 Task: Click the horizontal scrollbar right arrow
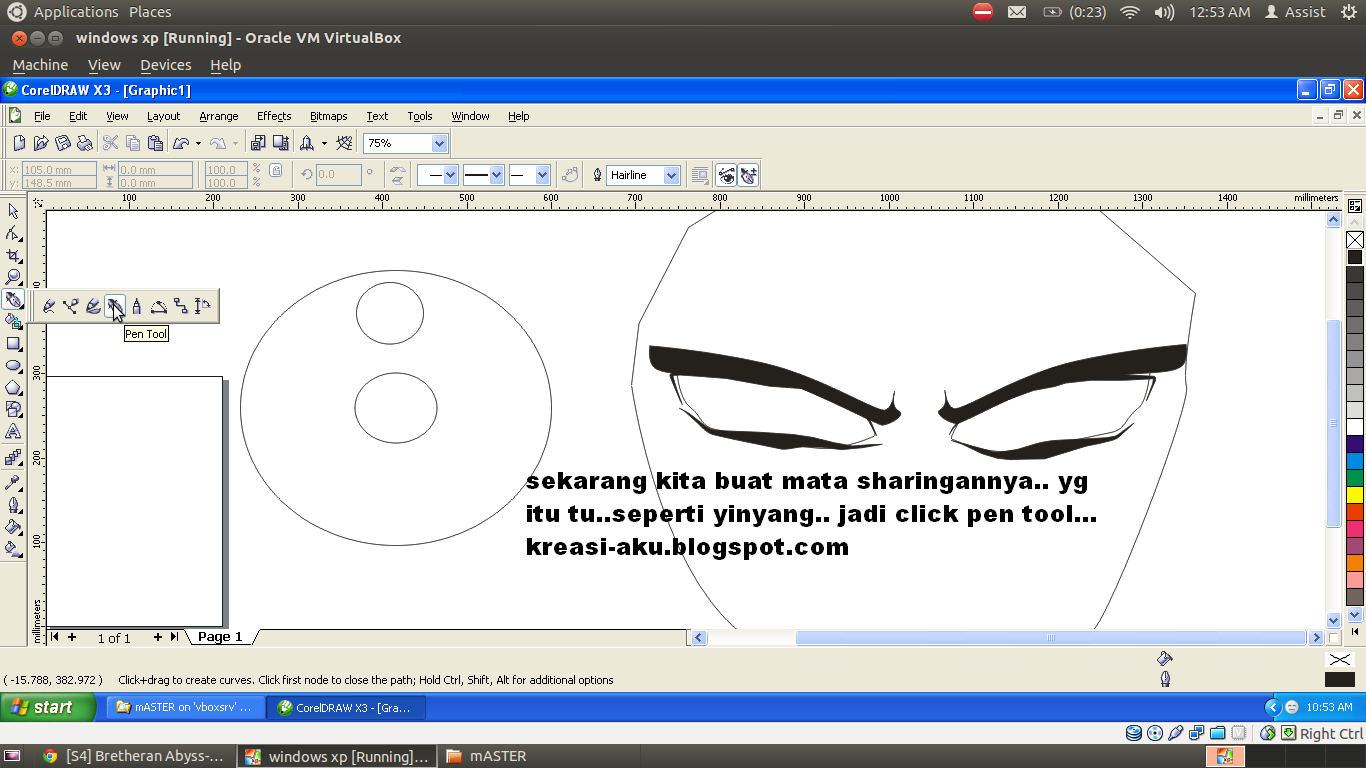[1316, 637]
